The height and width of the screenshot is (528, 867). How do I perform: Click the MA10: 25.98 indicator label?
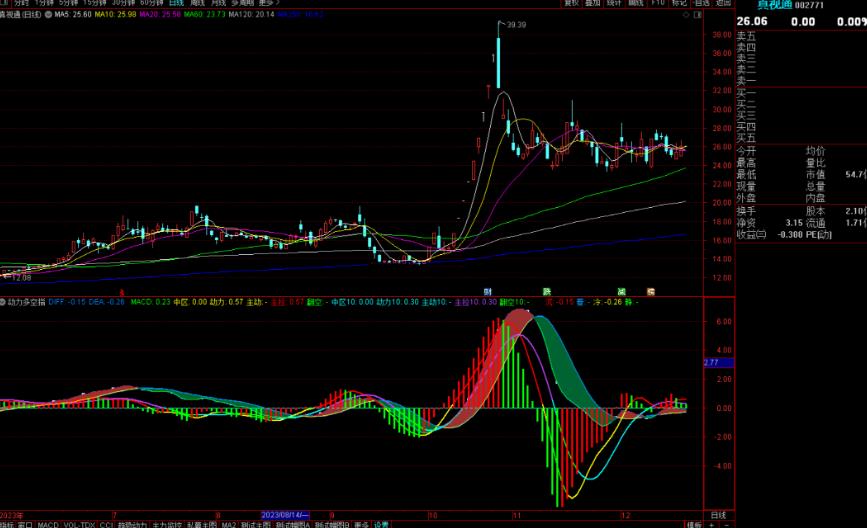(115, 14)
